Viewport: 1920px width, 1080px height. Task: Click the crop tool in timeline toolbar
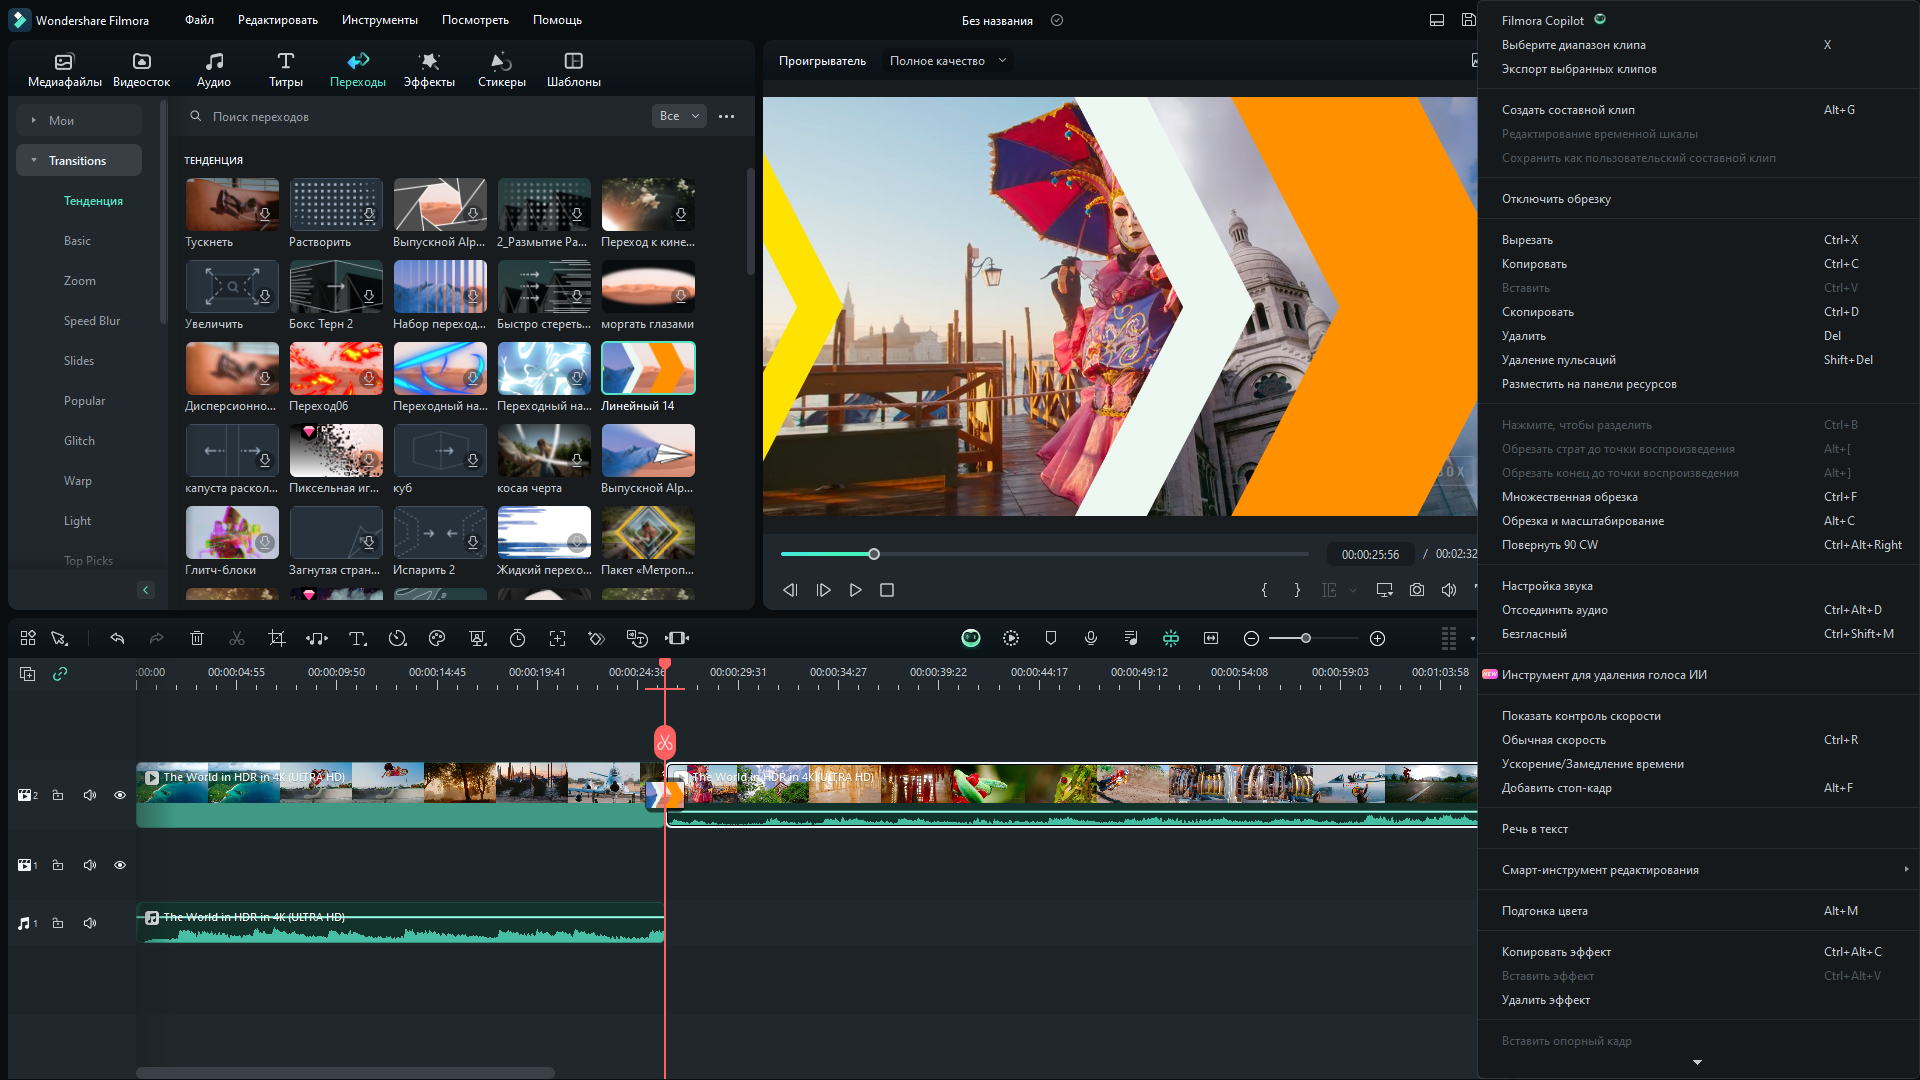277,638
